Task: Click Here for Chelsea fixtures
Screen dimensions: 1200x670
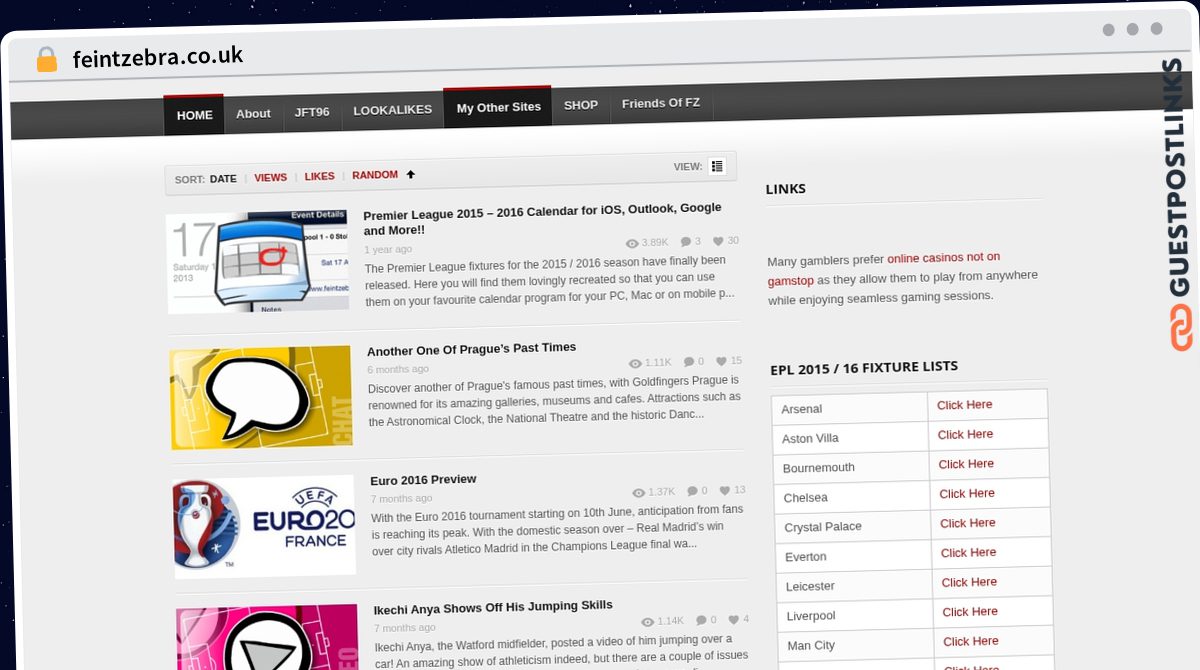Action: 967,493
